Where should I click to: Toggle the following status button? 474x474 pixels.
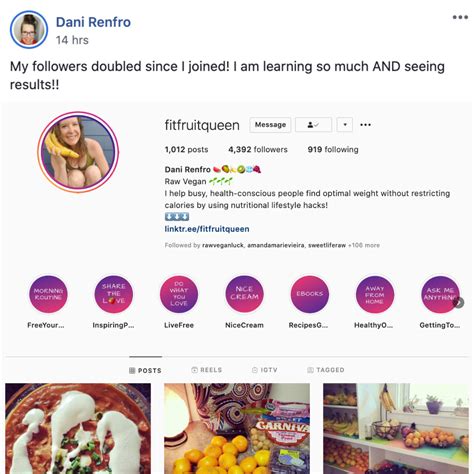pyautogui.click(x=313, y=125)
